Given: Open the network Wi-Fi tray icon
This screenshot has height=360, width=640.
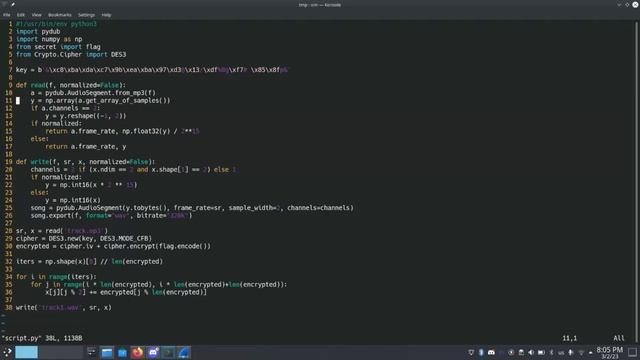Looking at the screenshot, I should click(x=581, y=352).
